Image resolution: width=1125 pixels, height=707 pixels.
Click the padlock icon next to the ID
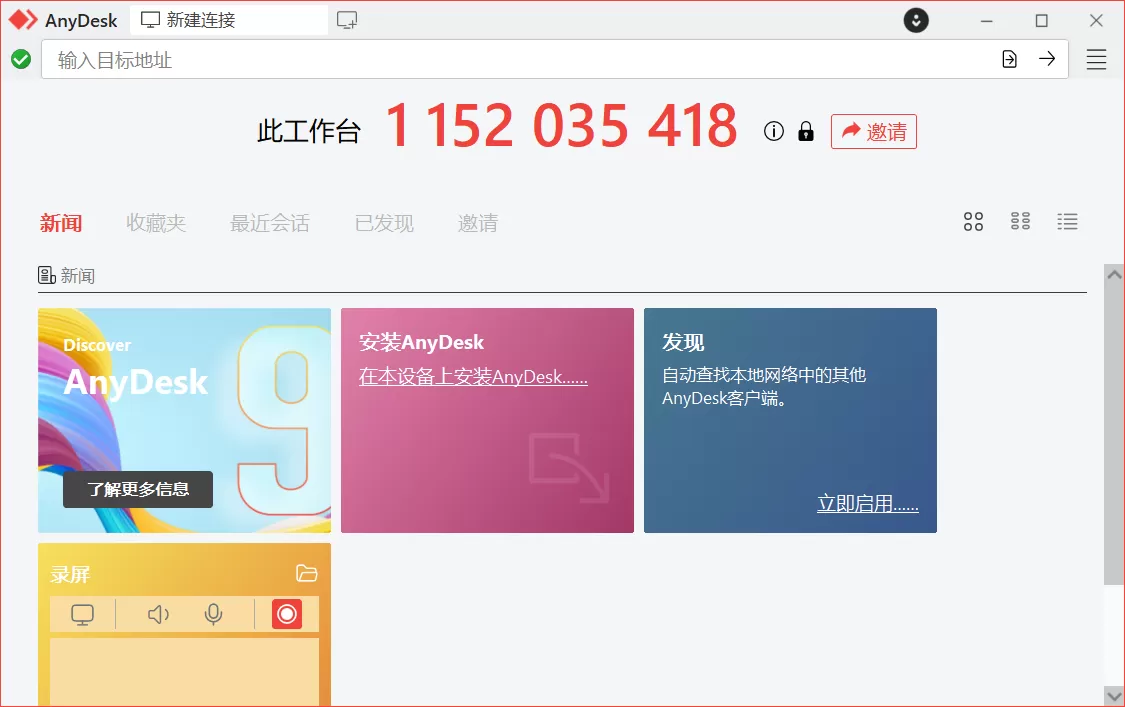(805, 131)
